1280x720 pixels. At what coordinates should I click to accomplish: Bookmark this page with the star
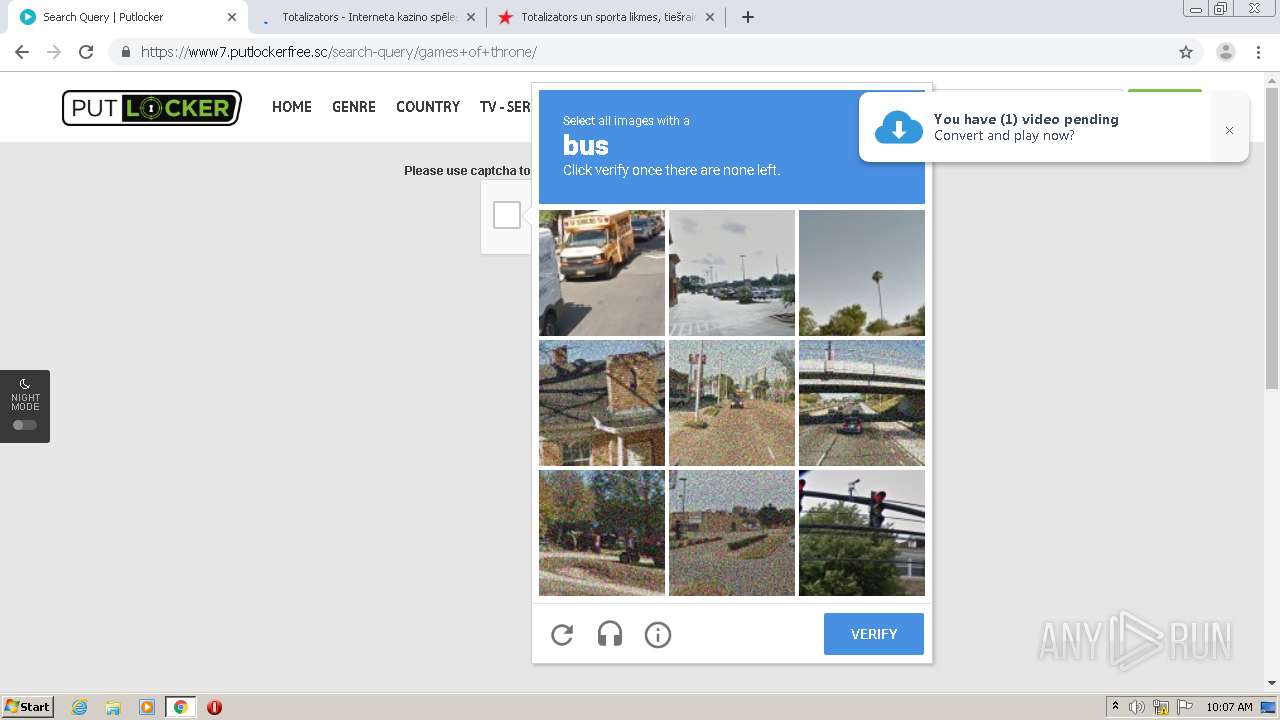pos(1186,52)
